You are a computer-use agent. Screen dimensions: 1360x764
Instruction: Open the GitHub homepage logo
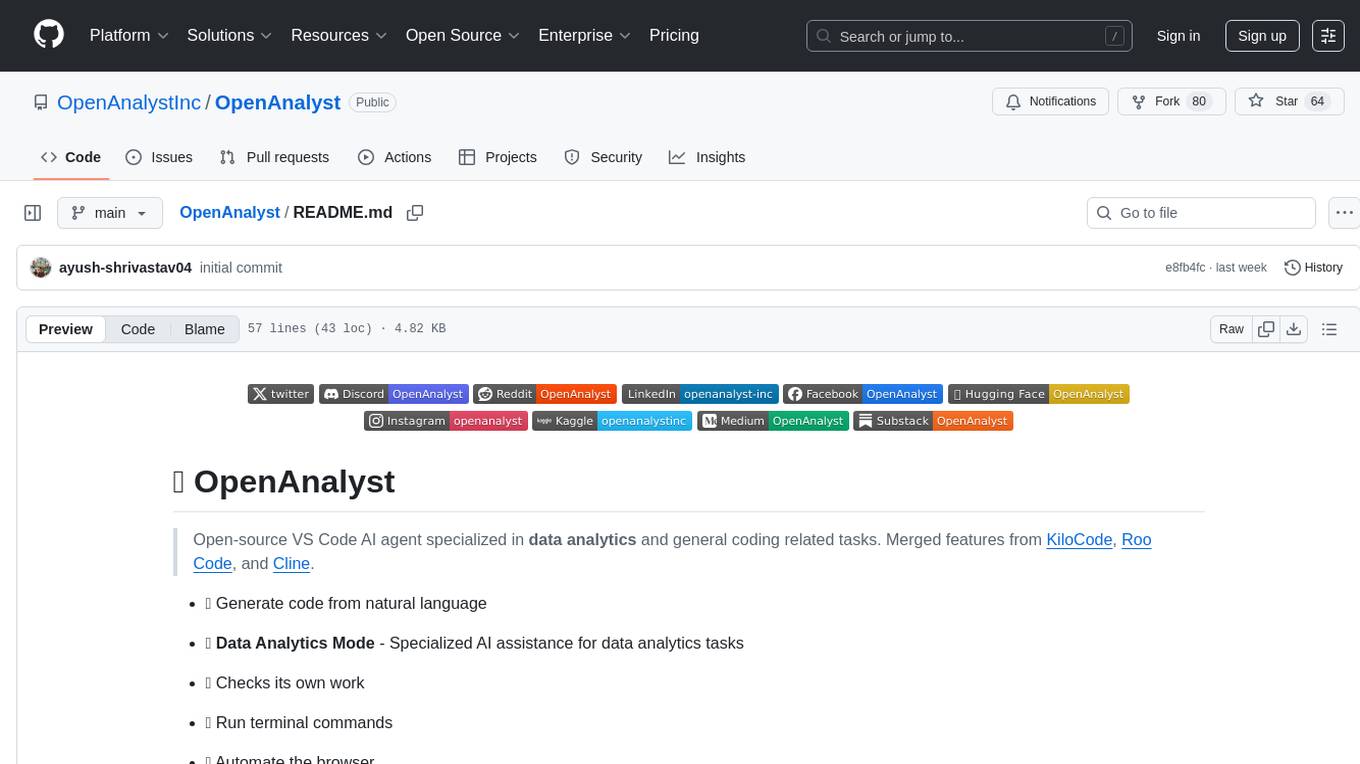coord(49,35)
